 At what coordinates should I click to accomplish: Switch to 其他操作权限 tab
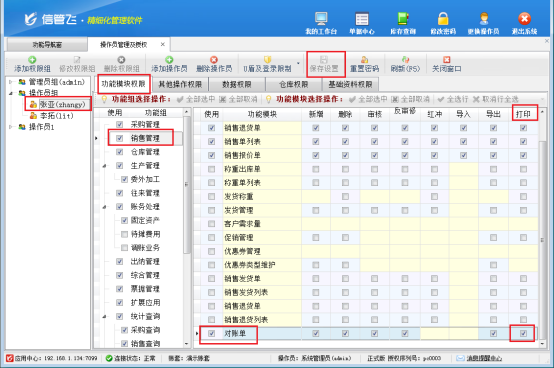tap(180, 84)
